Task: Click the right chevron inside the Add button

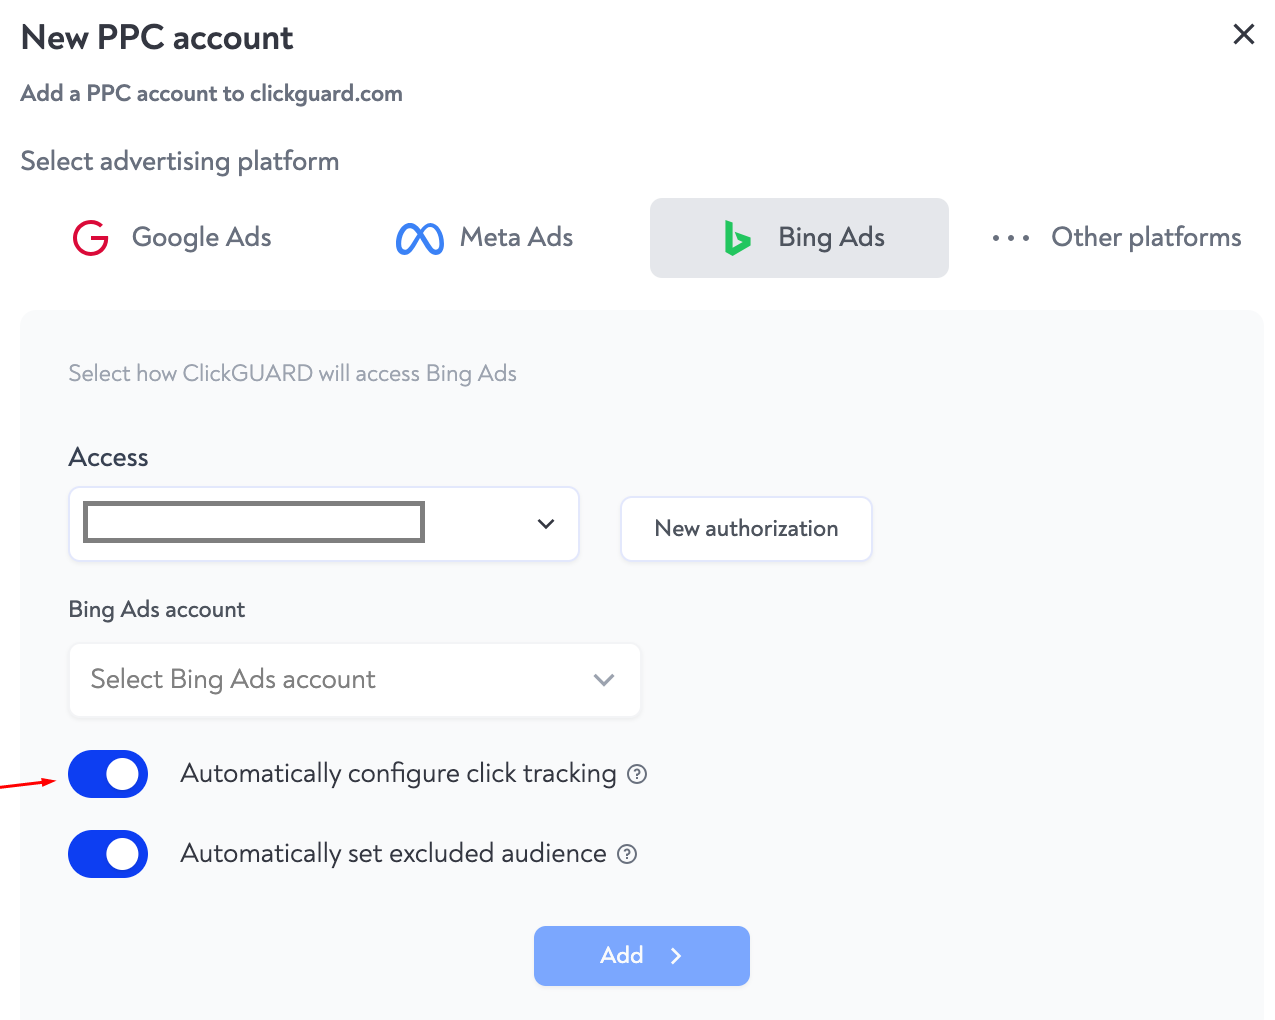Action: (x=675, y=956)
